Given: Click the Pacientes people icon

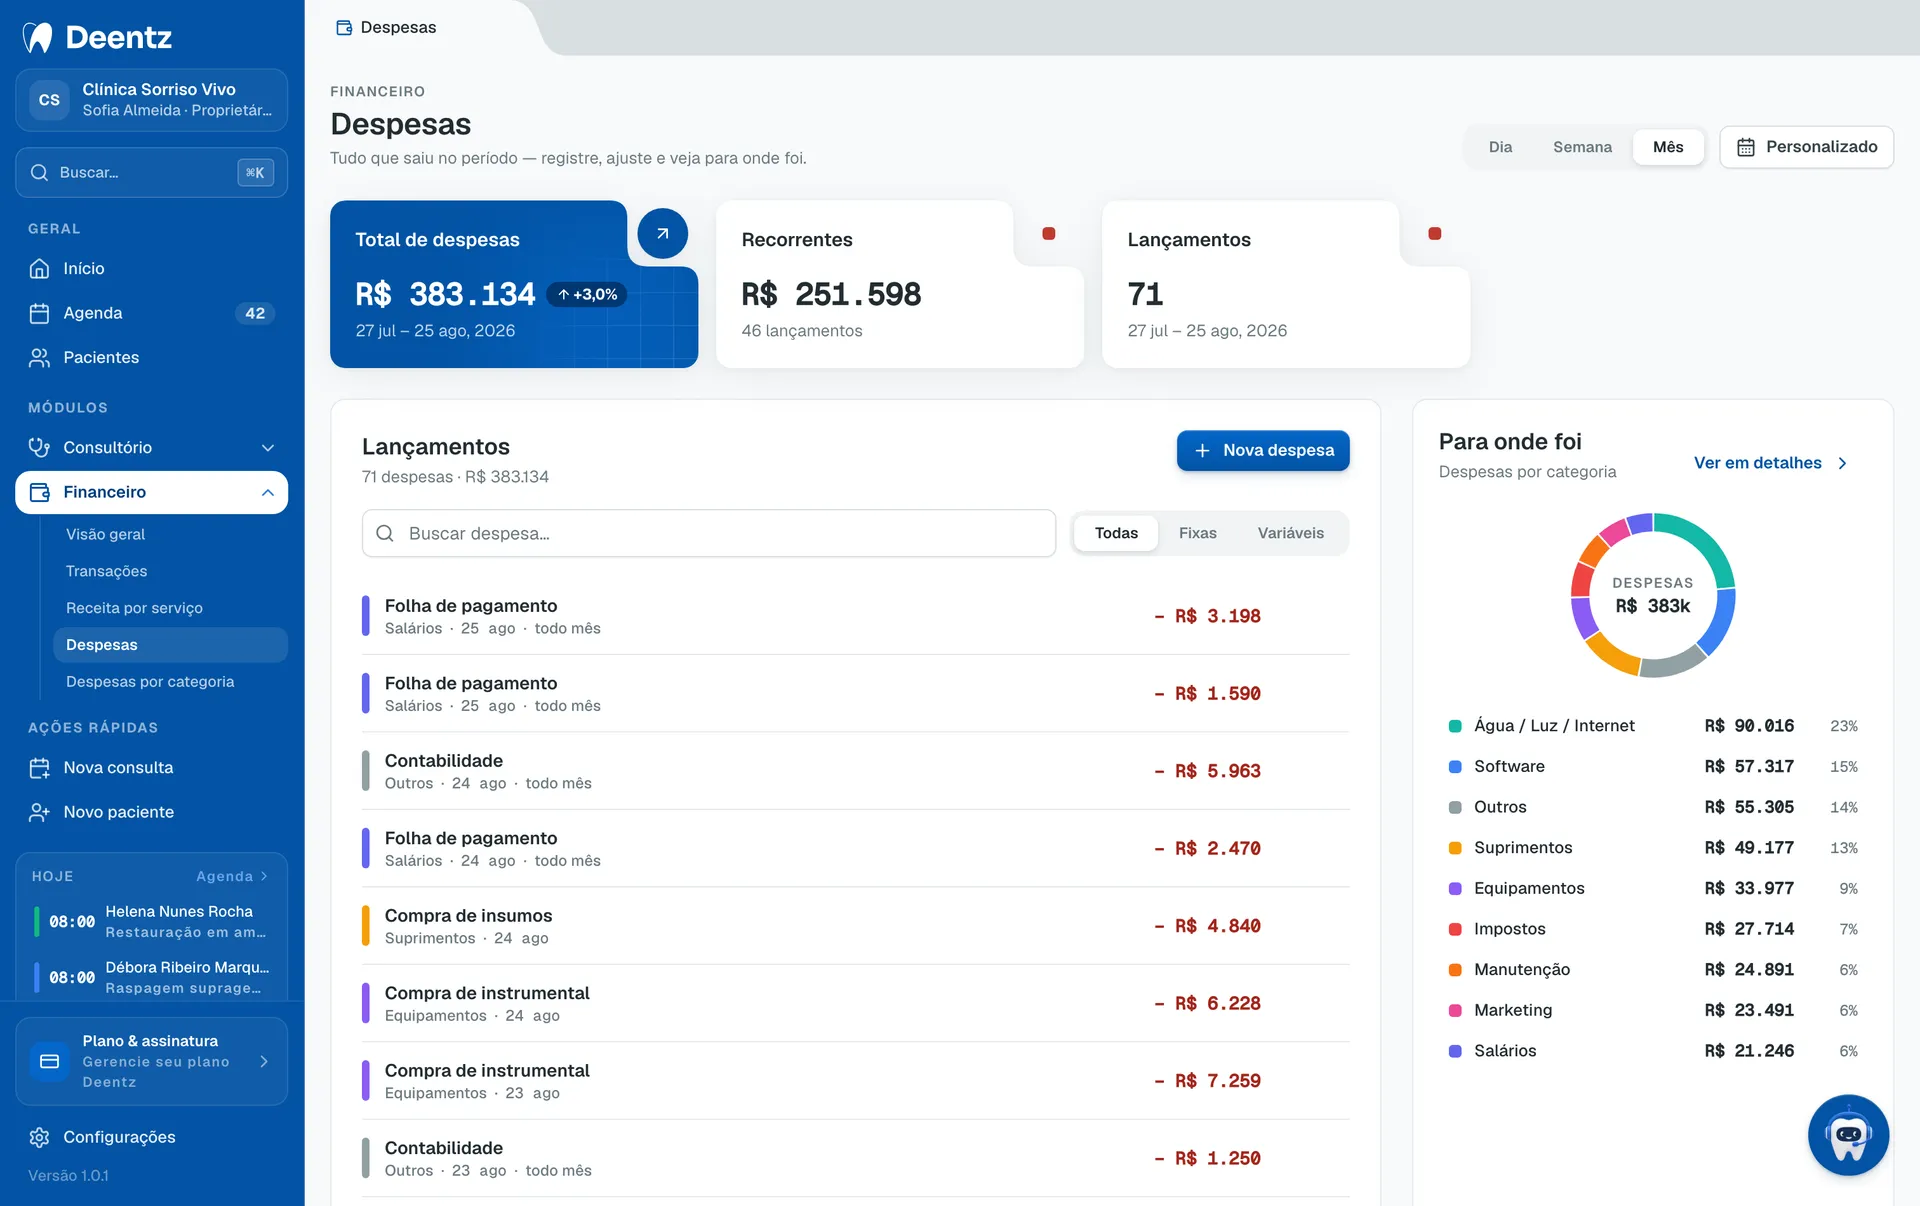Looking at the screenshot, I should click(x=39, y=357).
